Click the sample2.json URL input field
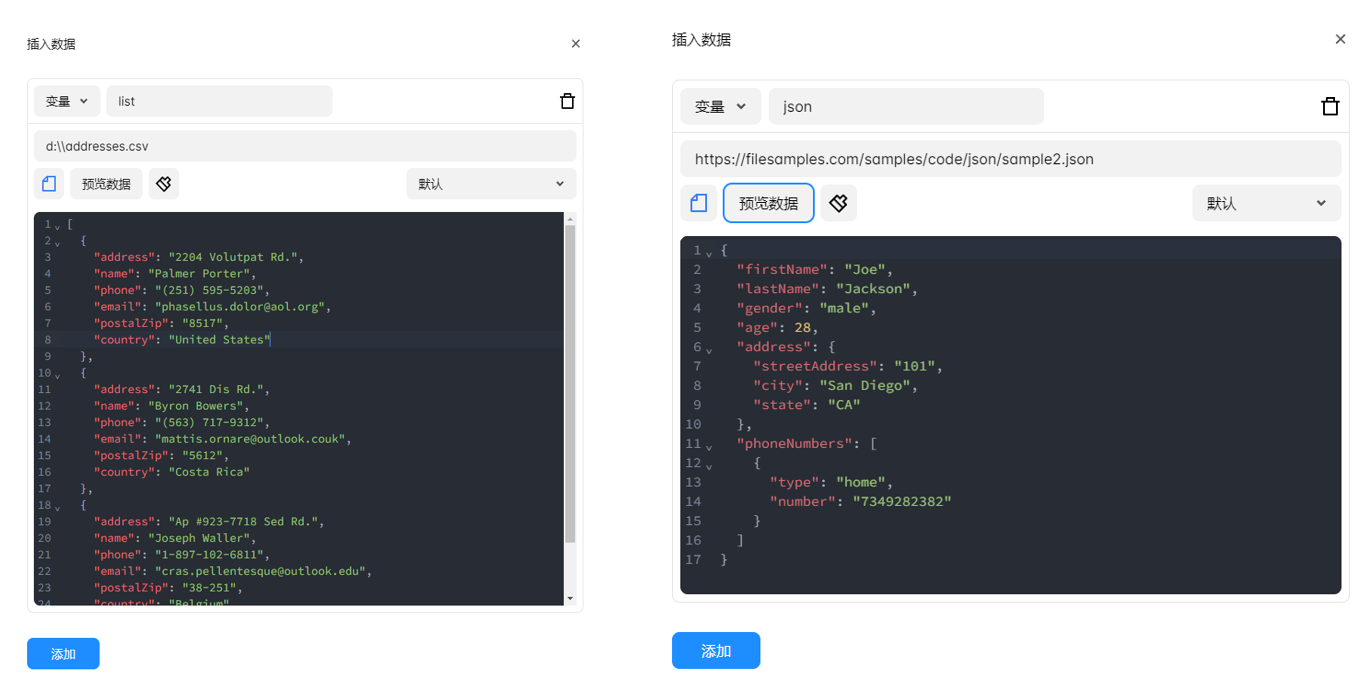 click(x=1010, y=159)
